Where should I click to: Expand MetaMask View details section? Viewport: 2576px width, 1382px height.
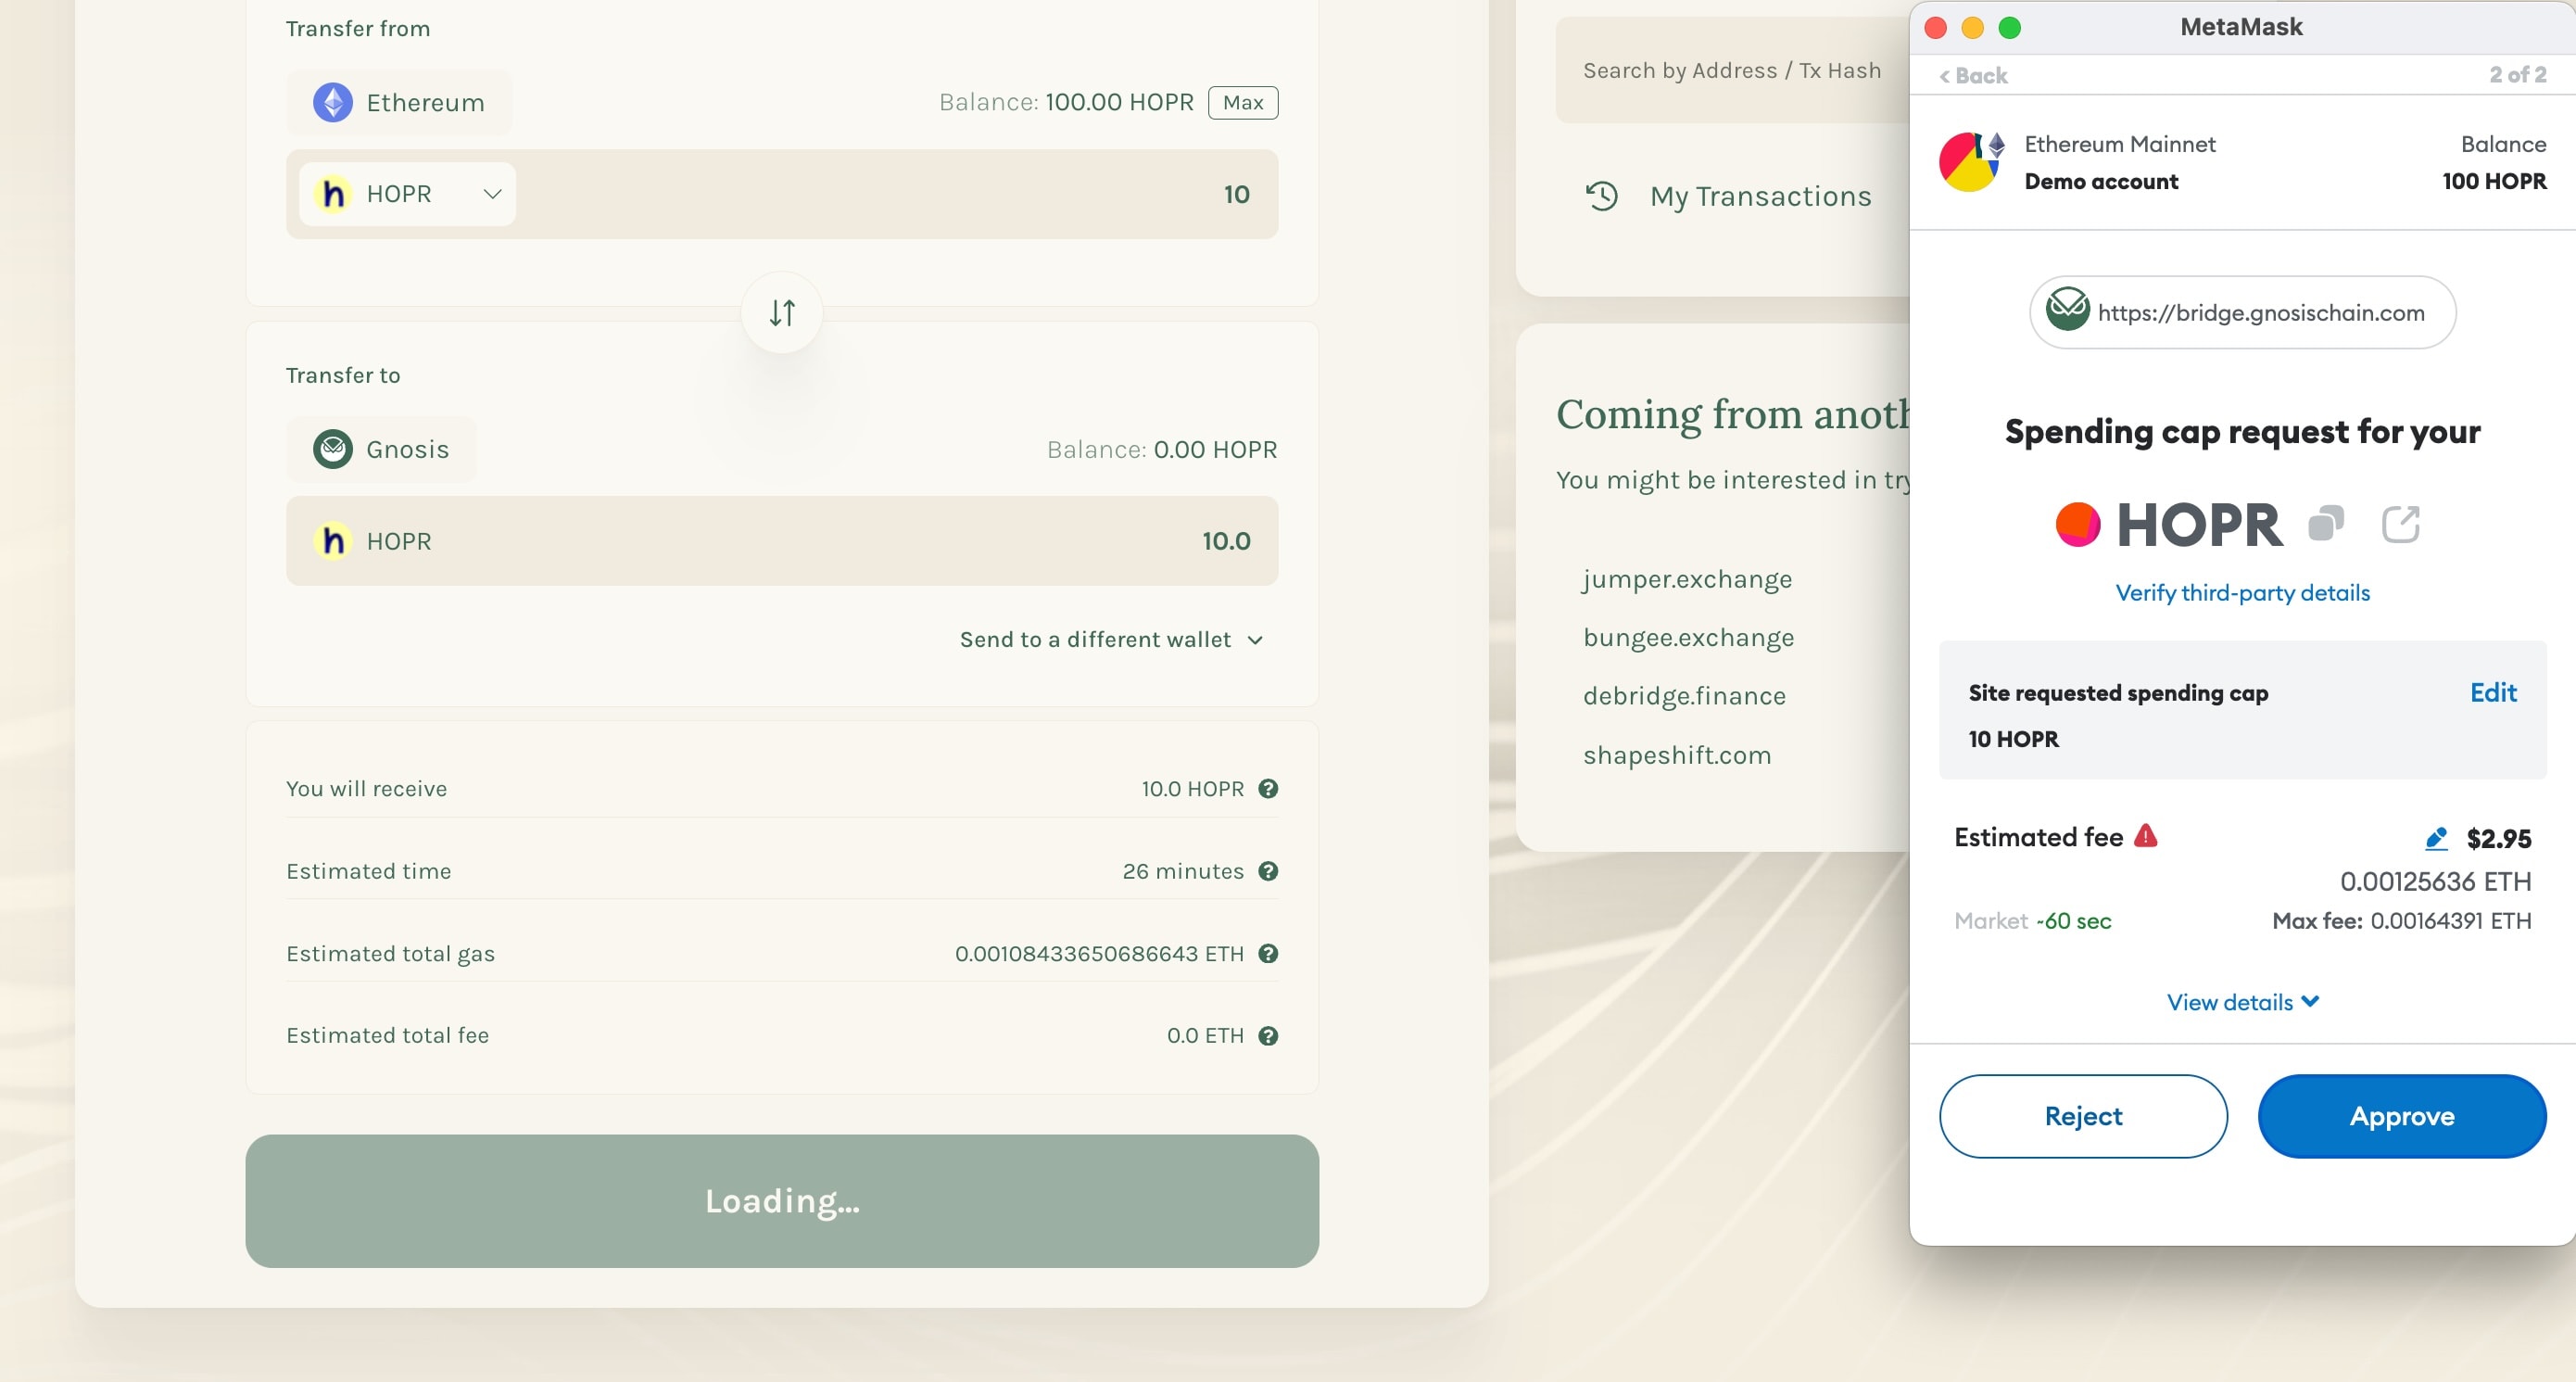[x=2242, y=1002]
